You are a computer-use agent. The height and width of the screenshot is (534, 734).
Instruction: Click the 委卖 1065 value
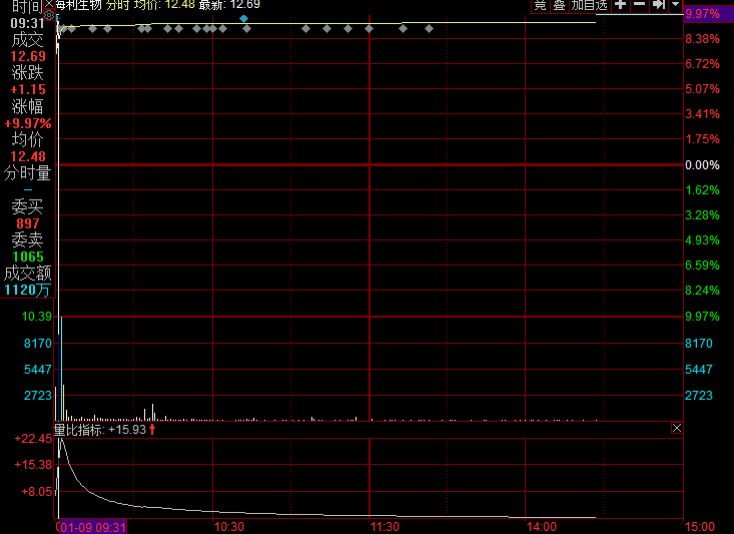pyautogui.click(x=28, y=256)
